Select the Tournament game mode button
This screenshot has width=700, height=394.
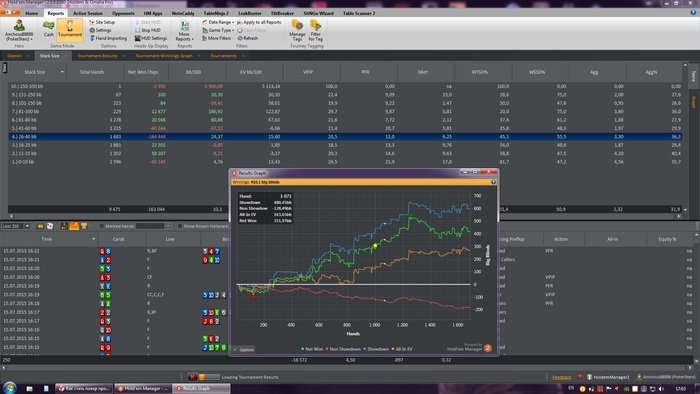click(70, 29)
